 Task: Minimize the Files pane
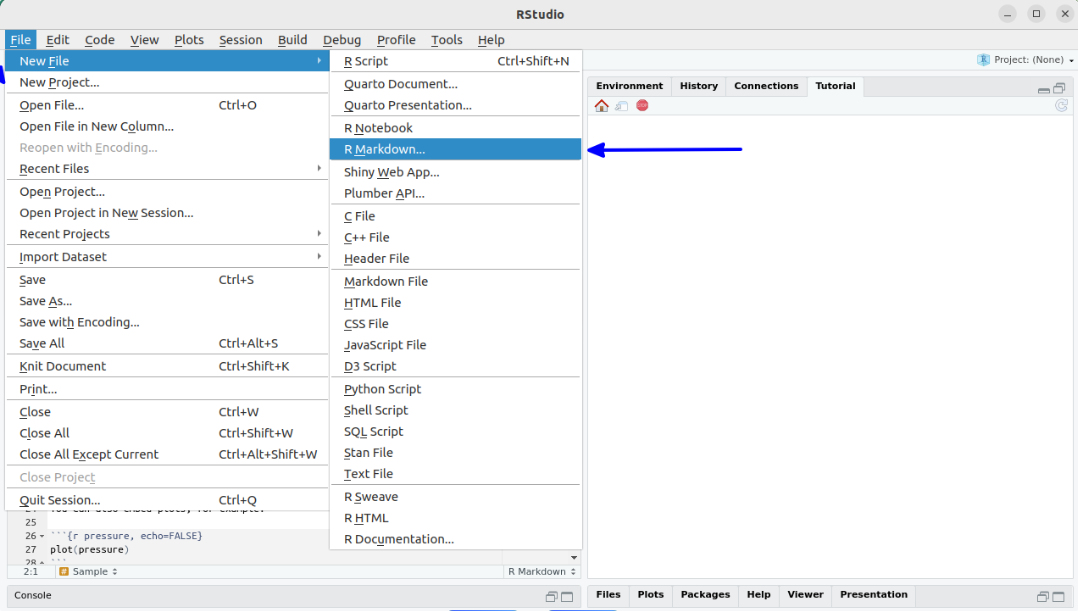(x=1043, y=597)
